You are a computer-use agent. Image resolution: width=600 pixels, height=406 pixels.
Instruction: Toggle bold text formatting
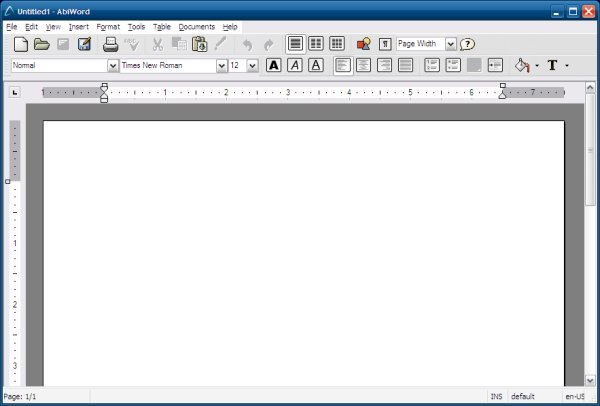274,65
